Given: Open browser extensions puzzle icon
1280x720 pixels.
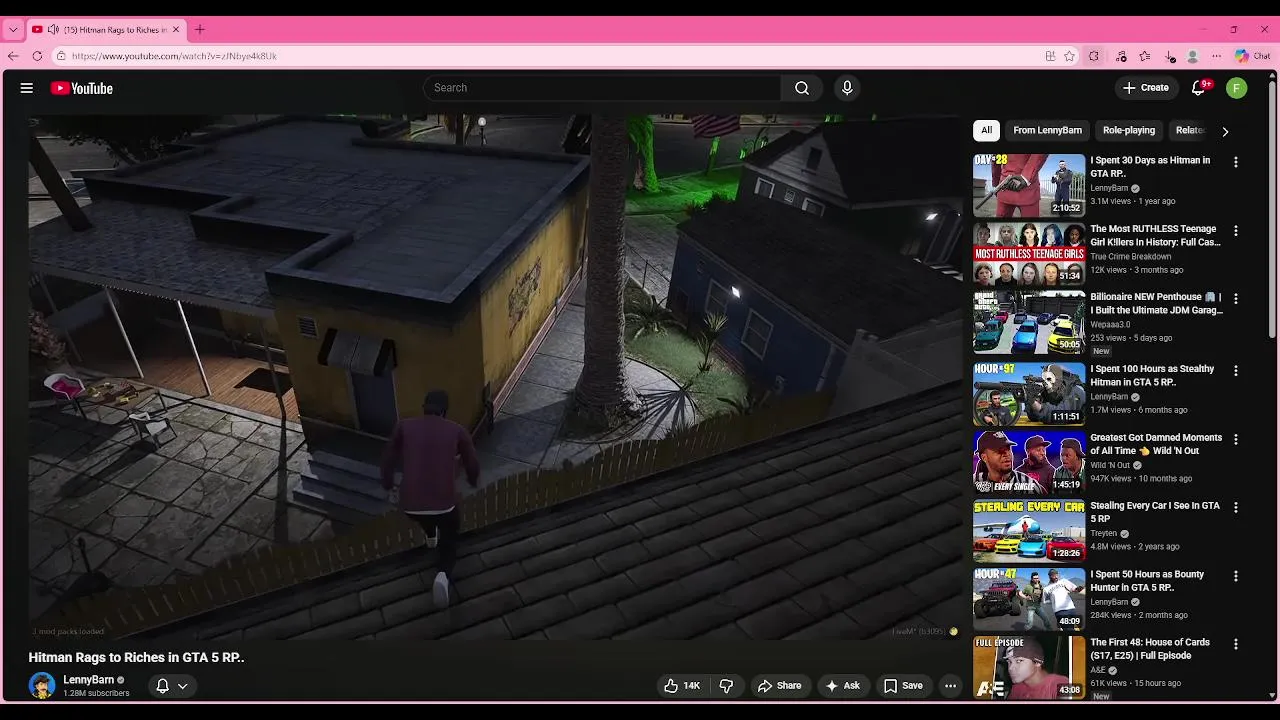Looking at the screenshot, I should tap(1094, 56).
